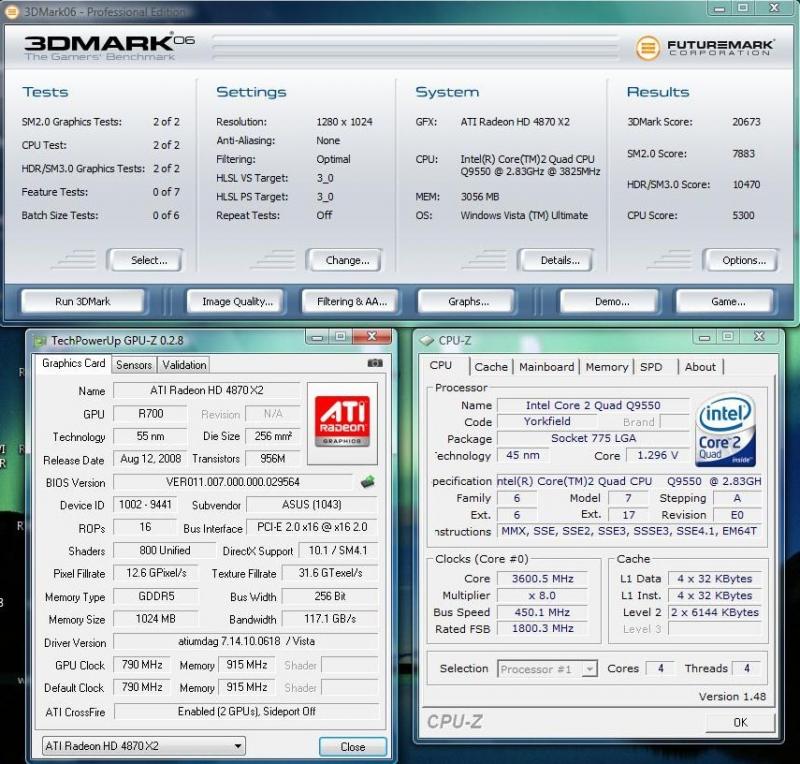Click the CPU-Z processor Name field

point(593,405)
